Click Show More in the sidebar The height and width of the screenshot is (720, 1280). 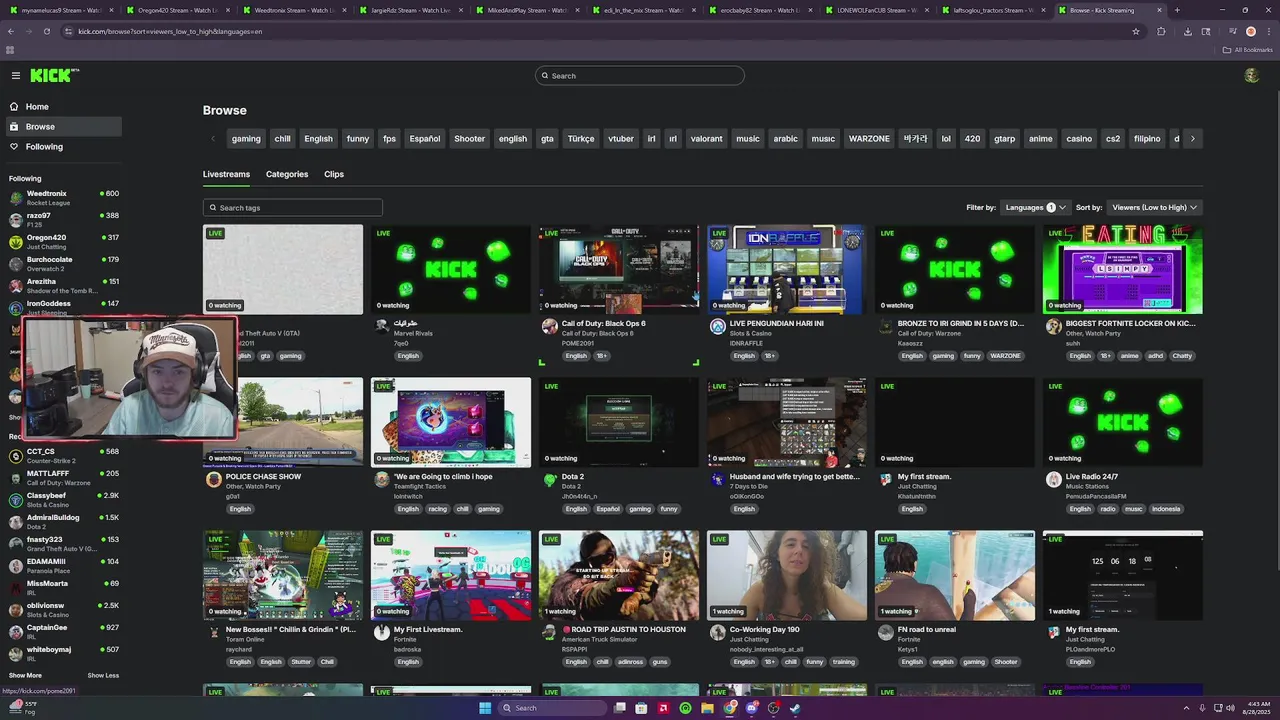(x=25, y=676)
